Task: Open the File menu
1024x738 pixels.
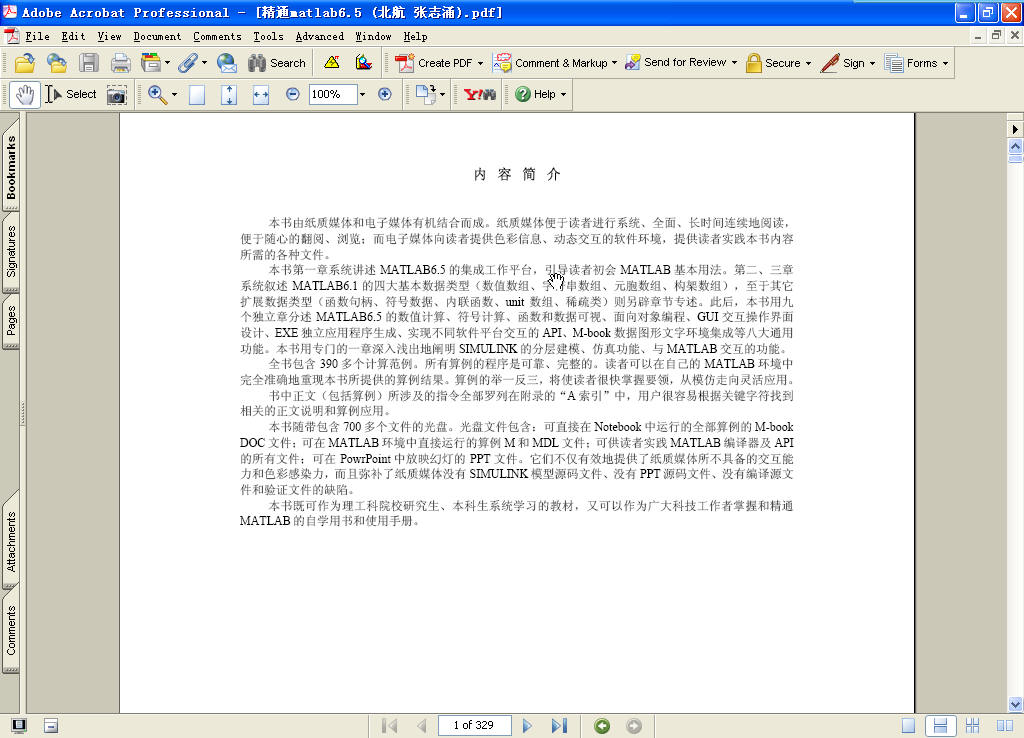Action: click(37, 37)
